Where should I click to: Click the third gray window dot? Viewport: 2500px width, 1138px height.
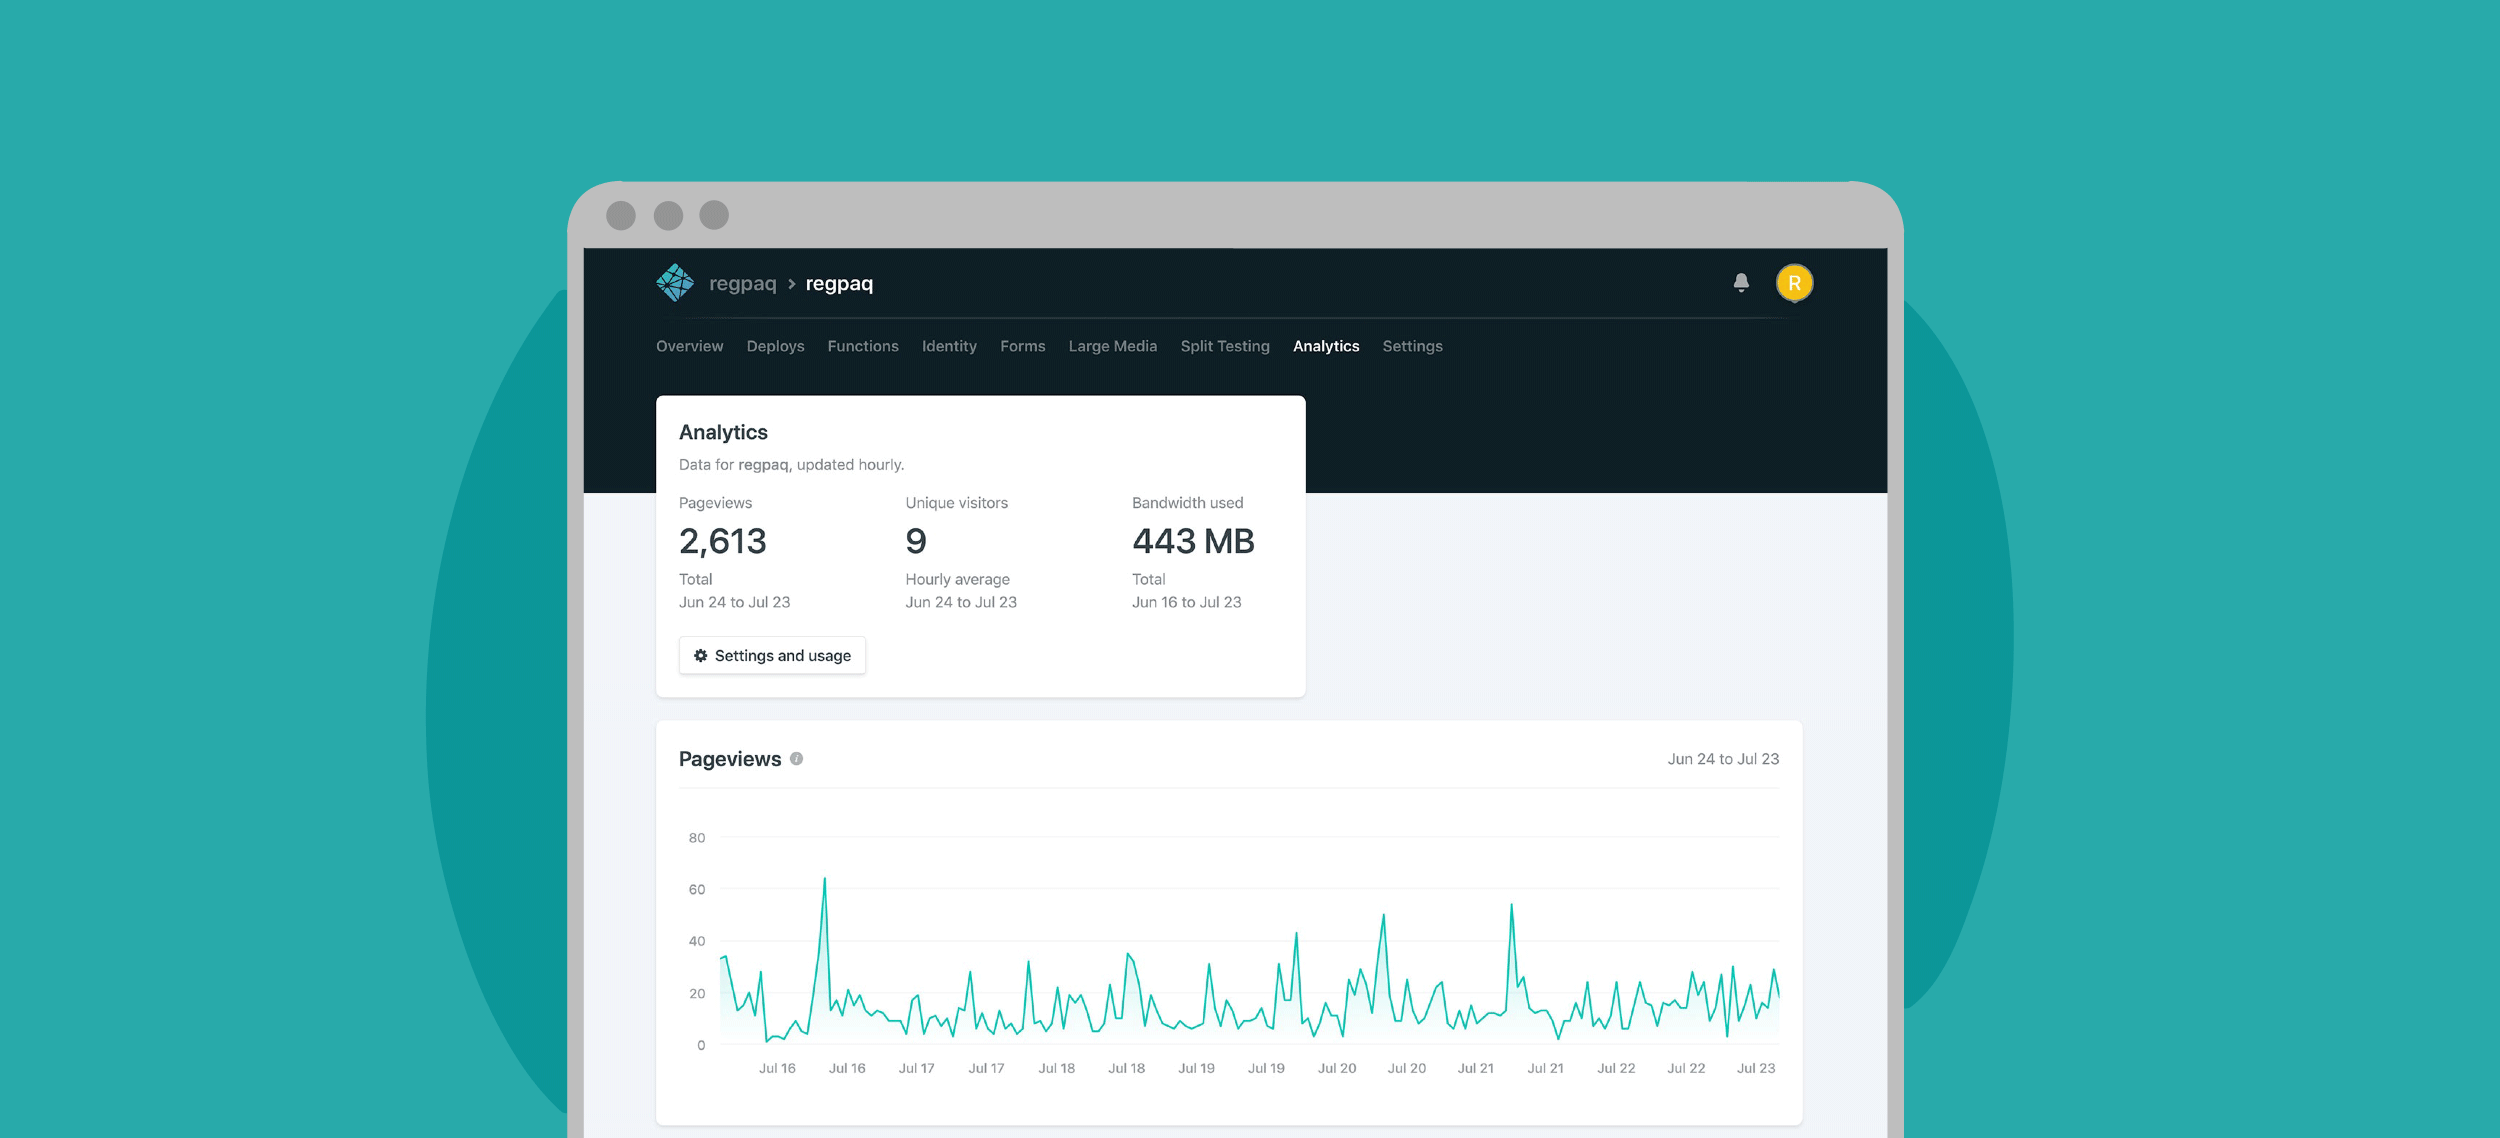(x=714, y=215)
